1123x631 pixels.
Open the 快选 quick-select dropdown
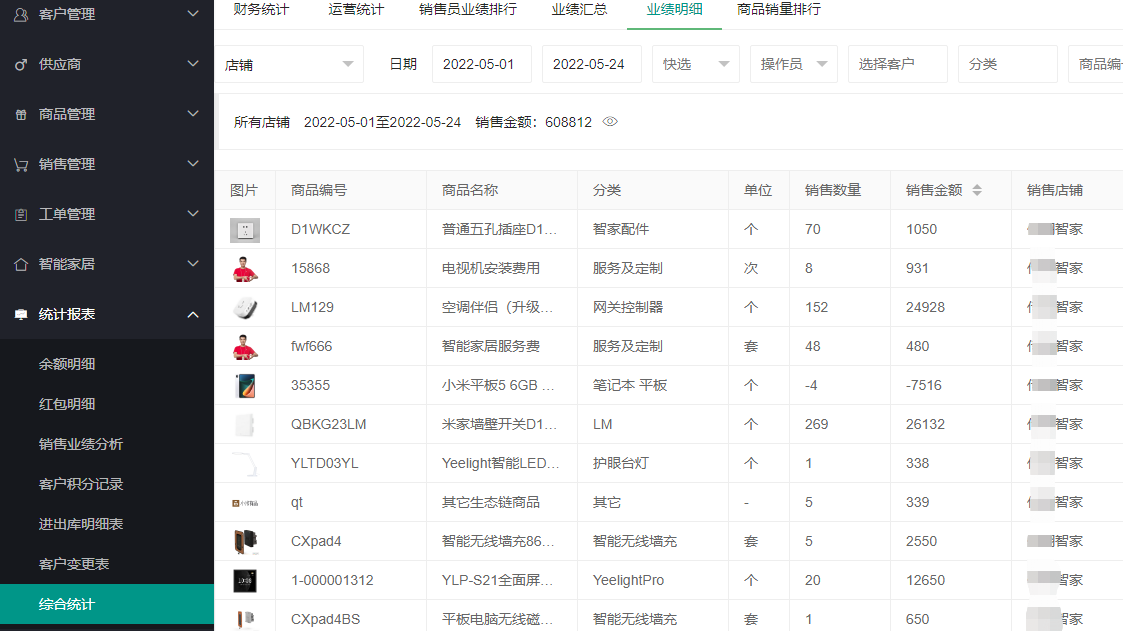(695, 64)
